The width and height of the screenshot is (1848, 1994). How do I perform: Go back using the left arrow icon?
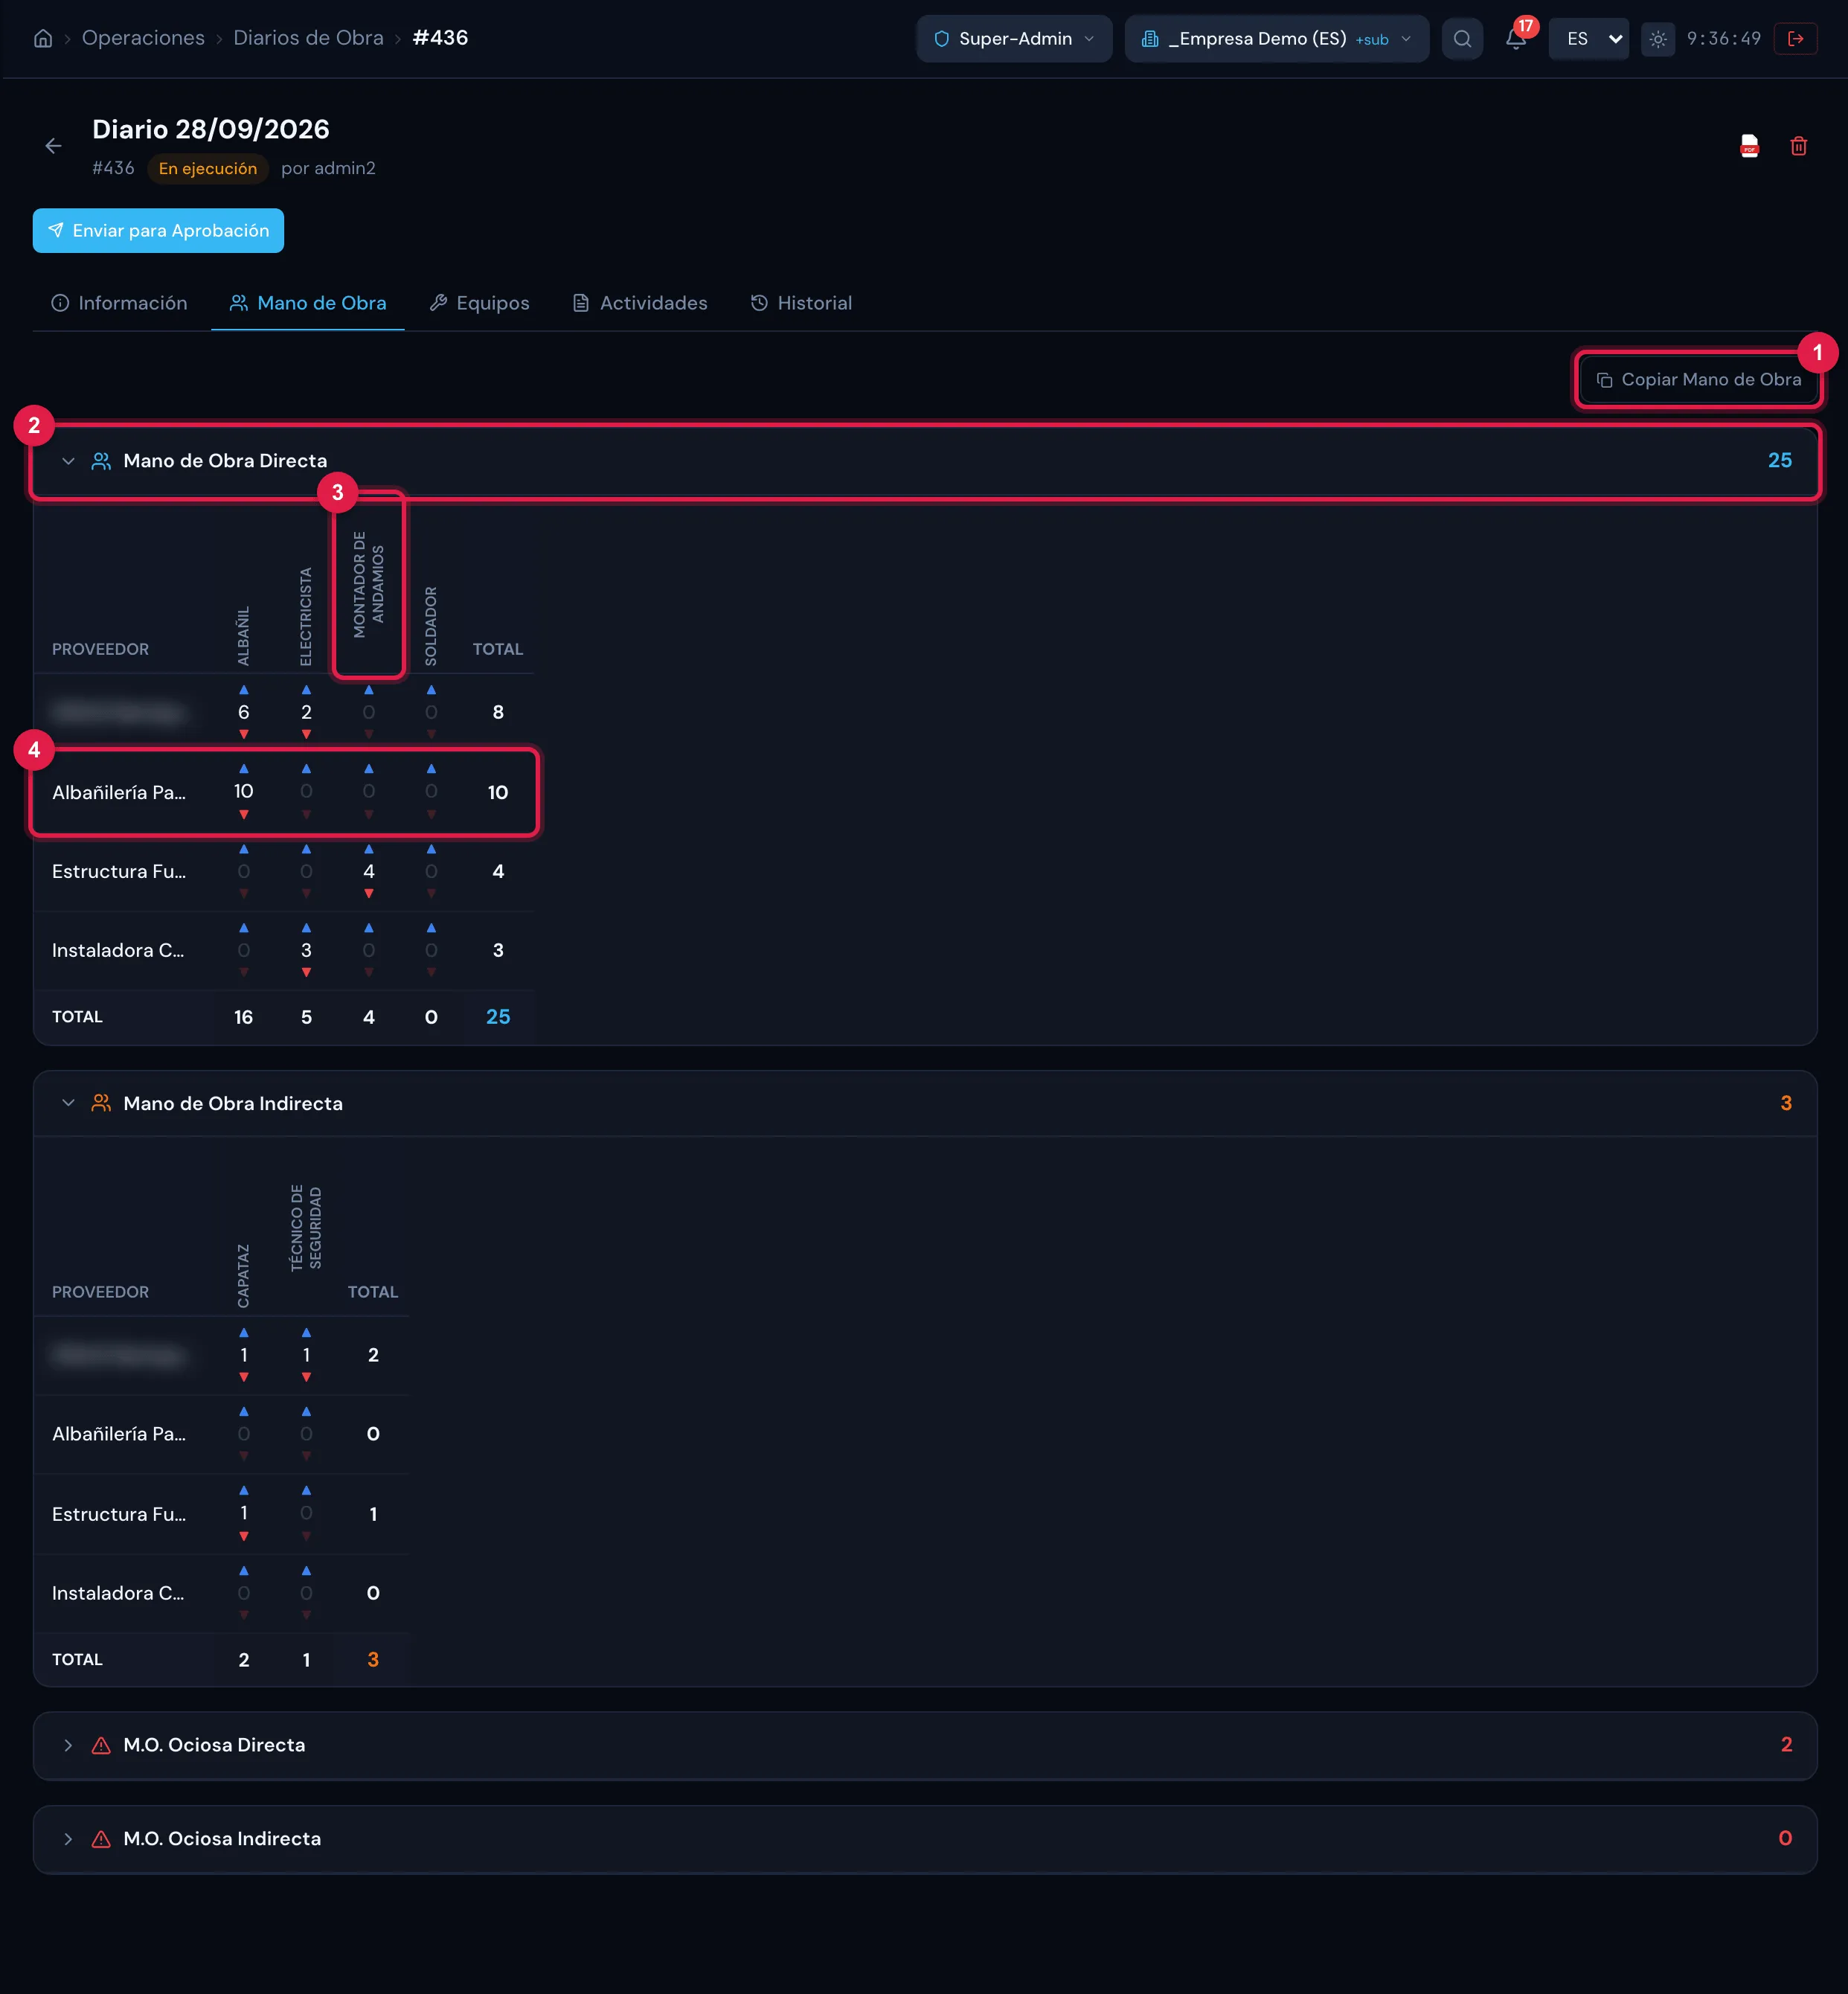(x=54, y=146)
